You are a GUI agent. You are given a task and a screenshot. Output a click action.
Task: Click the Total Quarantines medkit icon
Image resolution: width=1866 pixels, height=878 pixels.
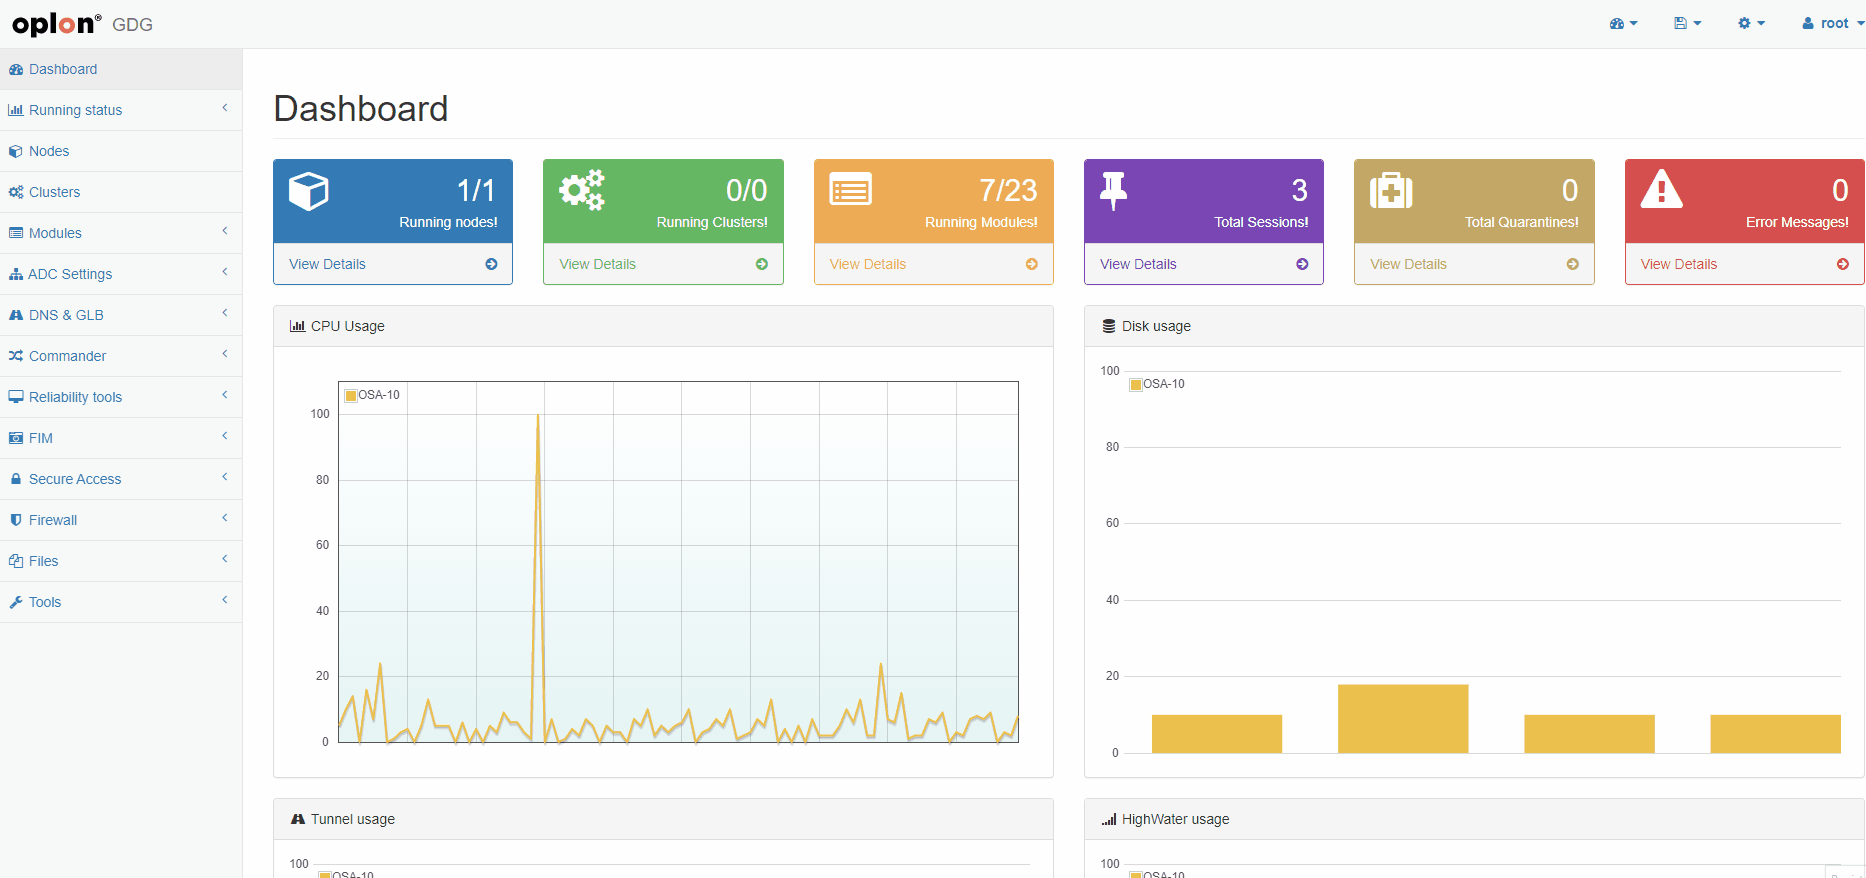tap(1390, 190)
